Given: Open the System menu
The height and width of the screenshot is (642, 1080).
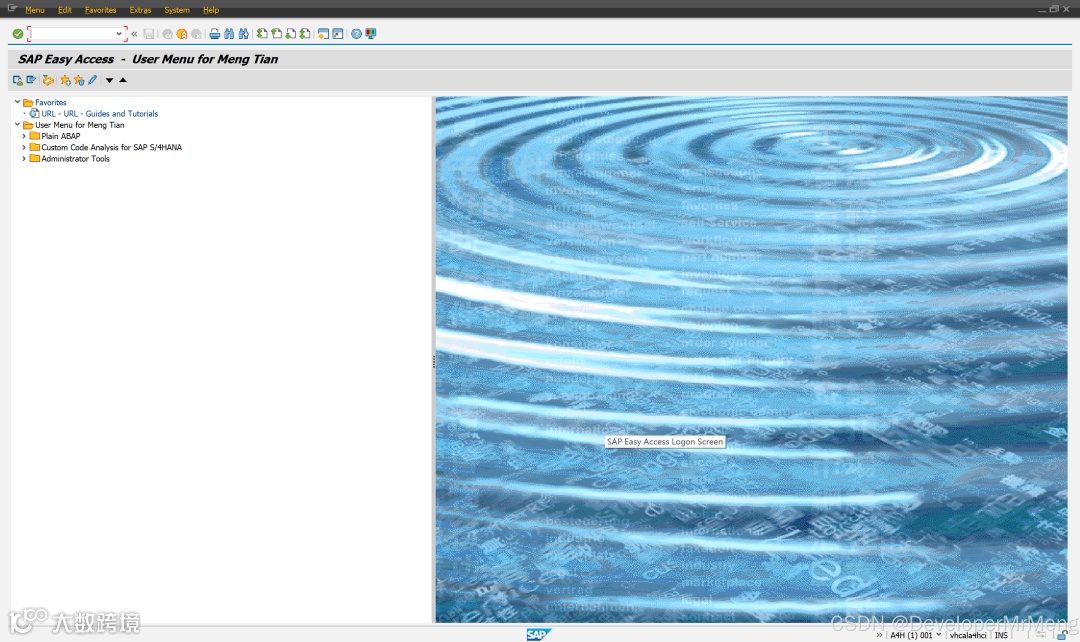Looking at the screenshot, I should click(176, 10).
